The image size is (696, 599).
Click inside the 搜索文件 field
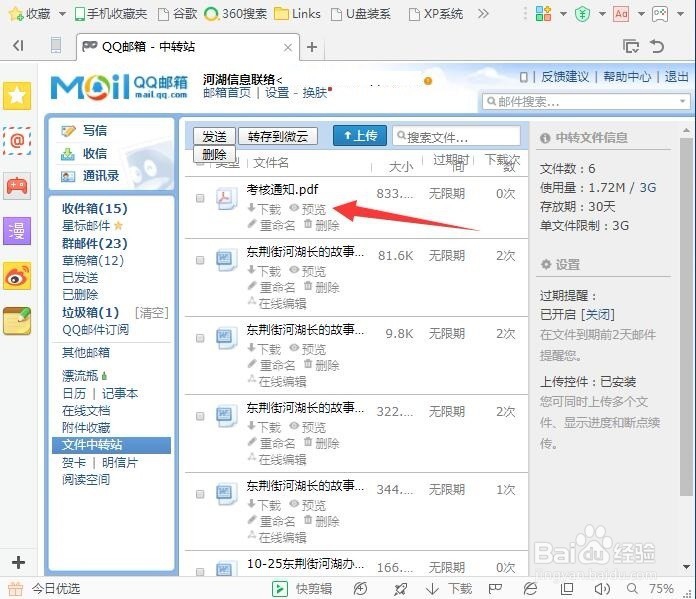click(x=456, y=137)
